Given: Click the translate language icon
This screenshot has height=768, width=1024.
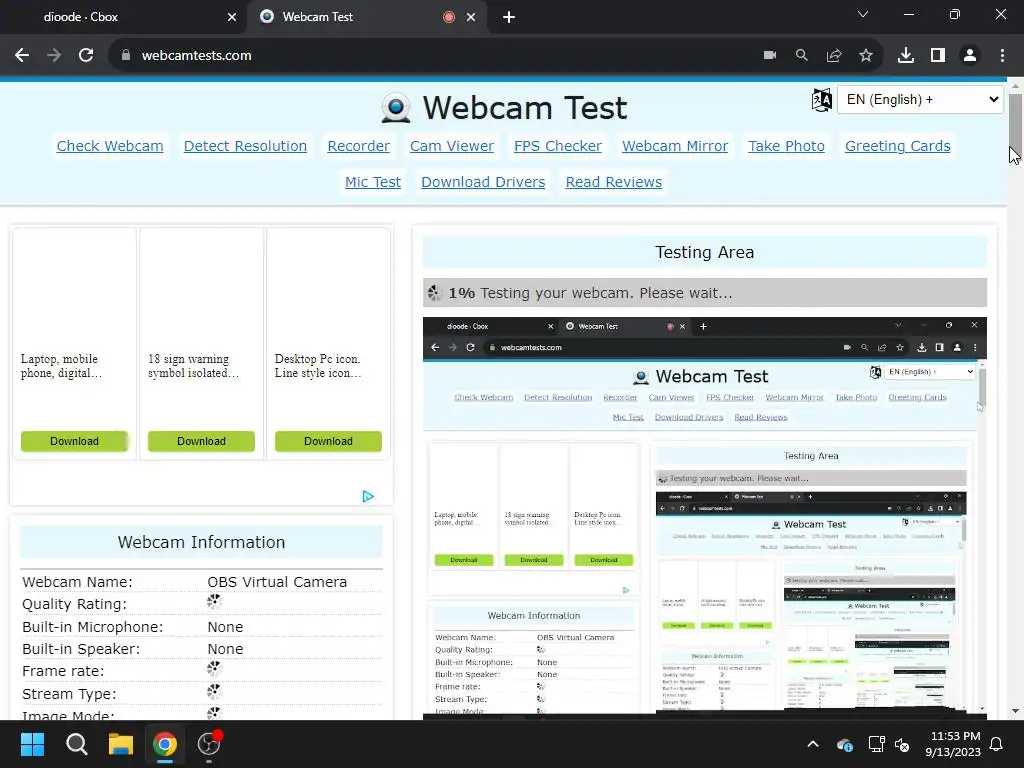Looking at the screenshot, I should click(x=822, y=100).
